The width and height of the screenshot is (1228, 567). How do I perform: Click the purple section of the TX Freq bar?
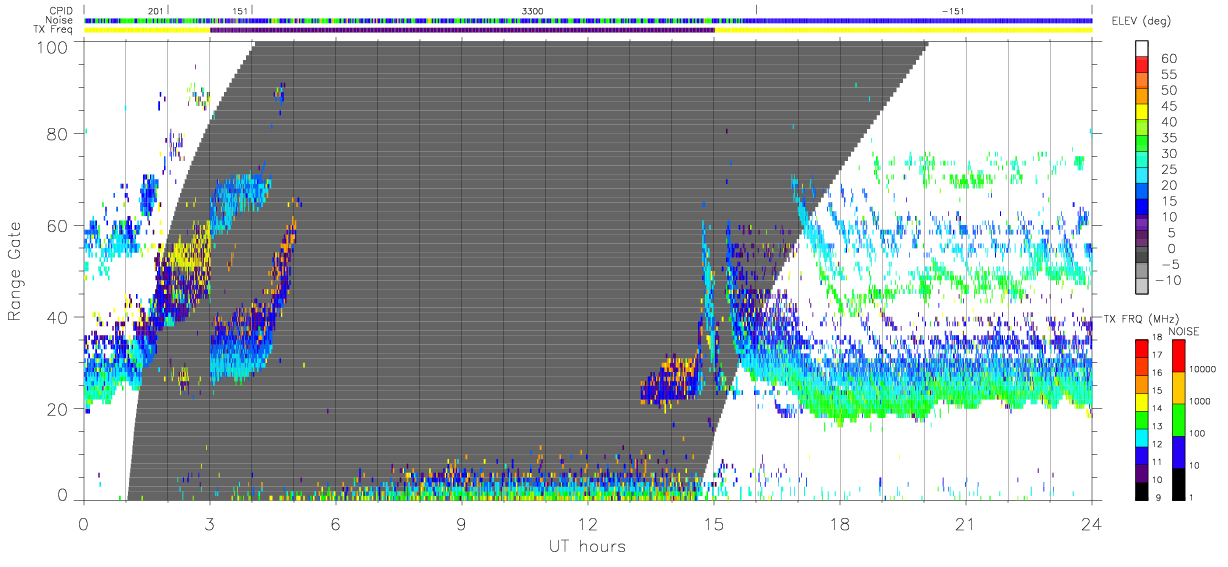[462, 30]
